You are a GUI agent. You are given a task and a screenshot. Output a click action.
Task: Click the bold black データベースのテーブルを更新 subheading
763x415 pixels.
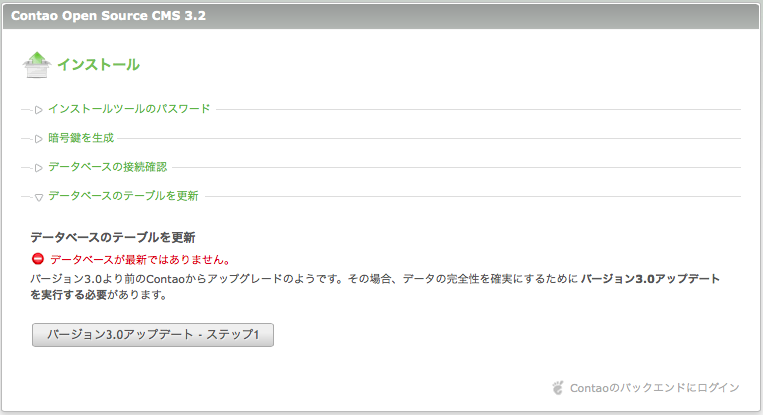point(113,237)
